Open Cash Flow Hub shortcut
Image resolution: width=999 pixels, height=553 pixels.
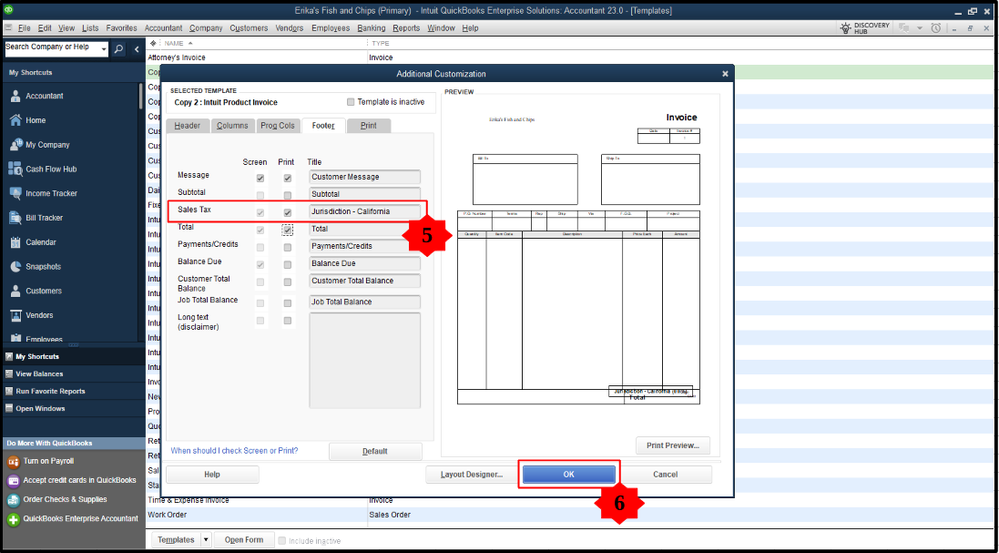coord(51,169)
